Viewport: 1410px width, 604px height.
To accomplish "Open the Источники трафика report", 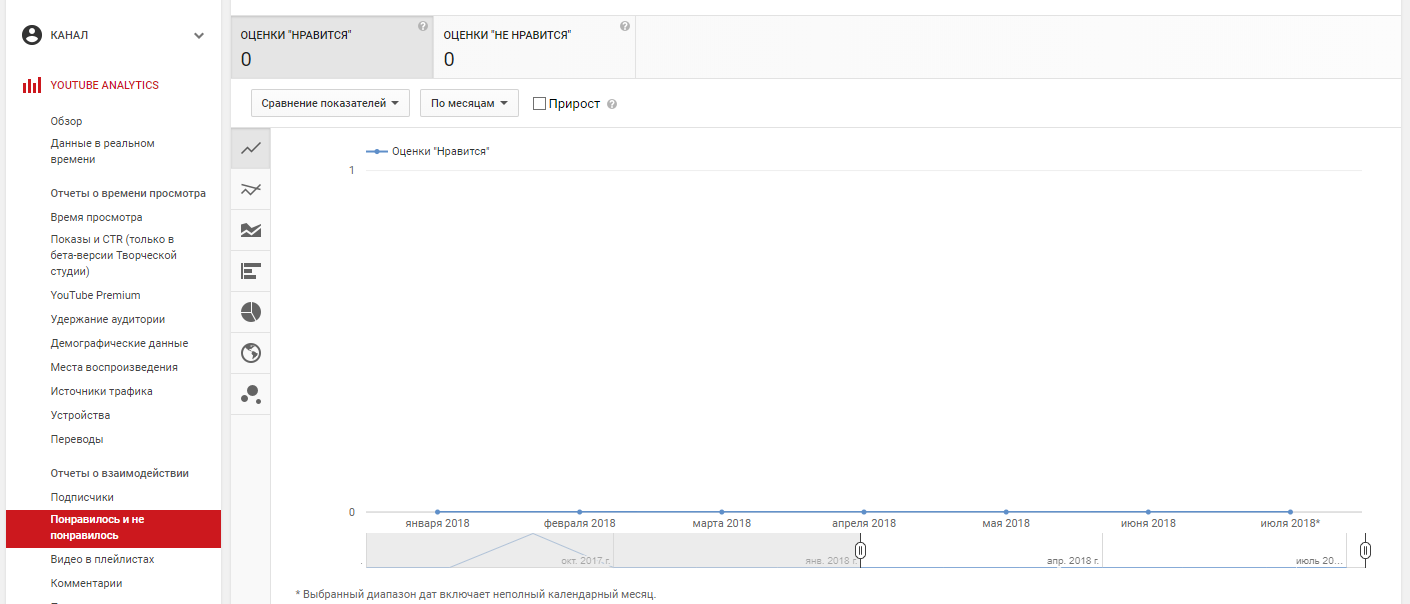I will click(x=101, y=391).
